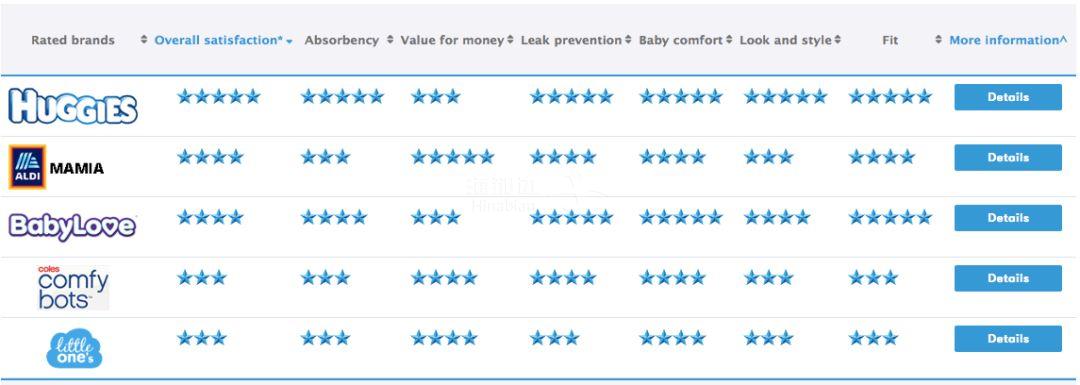Screen dimensions: 1080x385
Task: Click the Huggies brand logo
Action: click(x=73, y=107)
